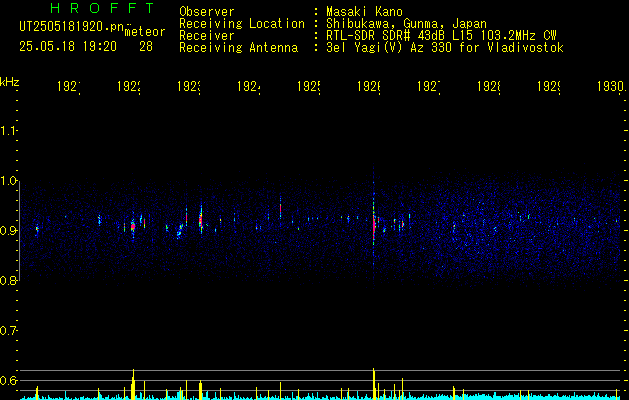
Task: Click the "meteor" label under the filename
Action: pyautogui.click(x=145, y=32)
